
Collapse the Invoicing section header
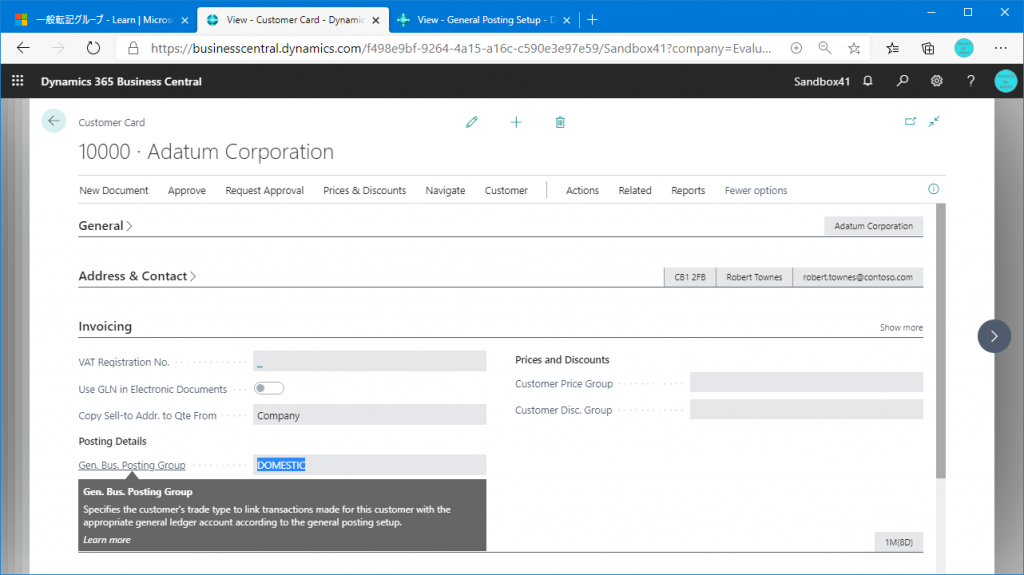coord(104,326)
